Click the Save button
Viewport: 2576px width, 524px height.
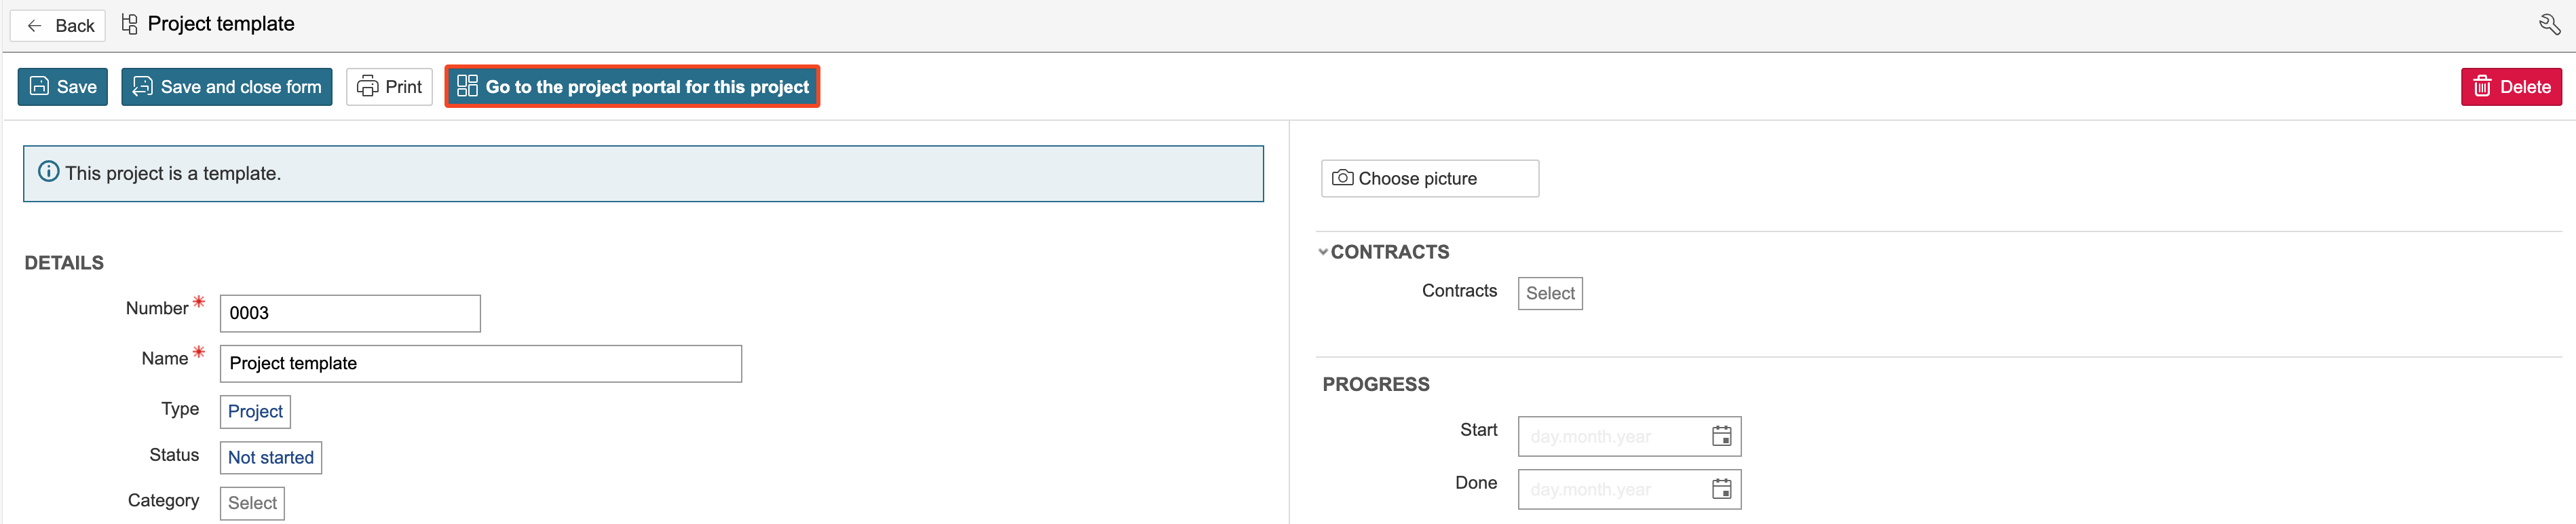pyautogui.click(x=63, y=87)
